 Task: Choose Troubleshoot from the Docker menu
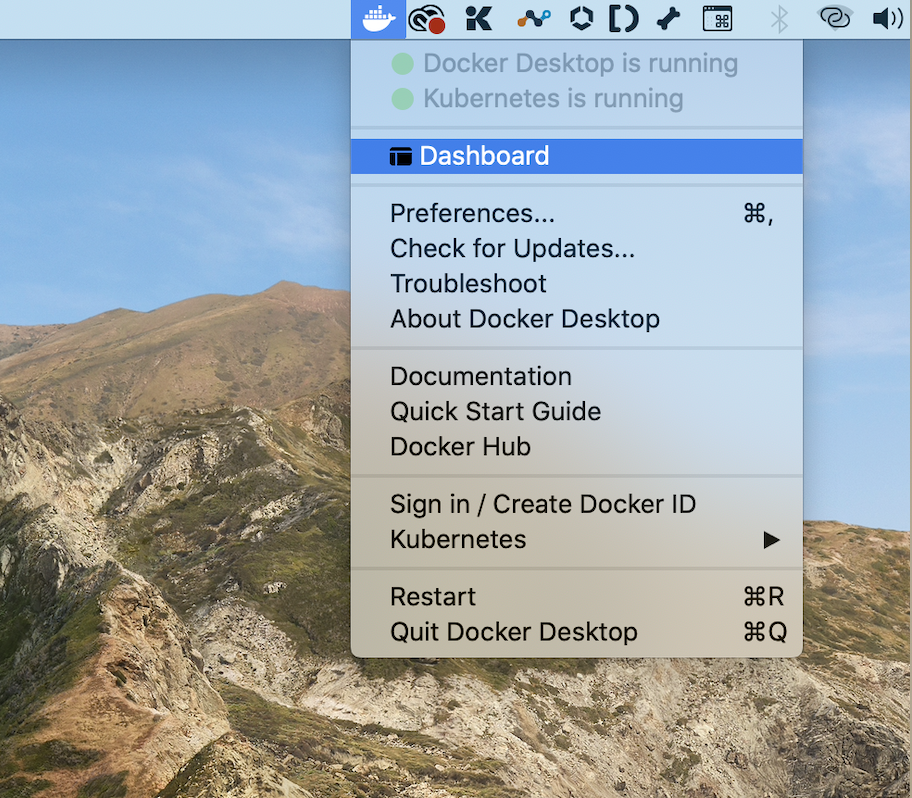pos(468,284)
